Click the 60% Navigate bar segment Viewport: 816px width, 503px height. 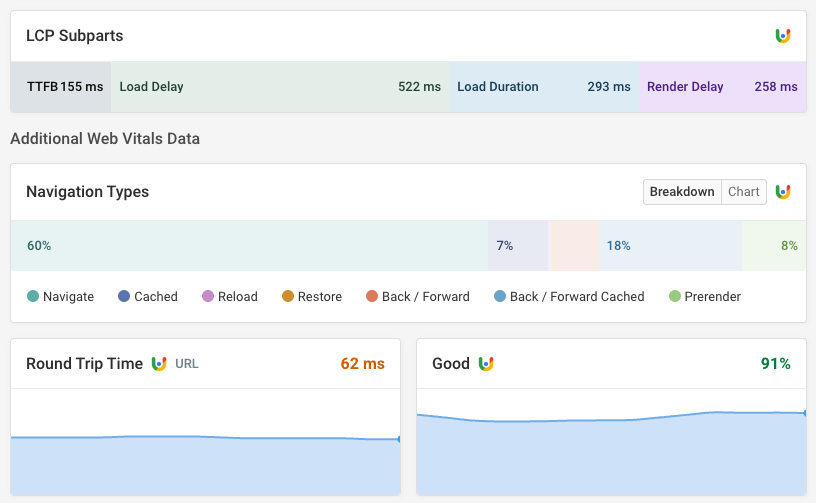[249, 246]
